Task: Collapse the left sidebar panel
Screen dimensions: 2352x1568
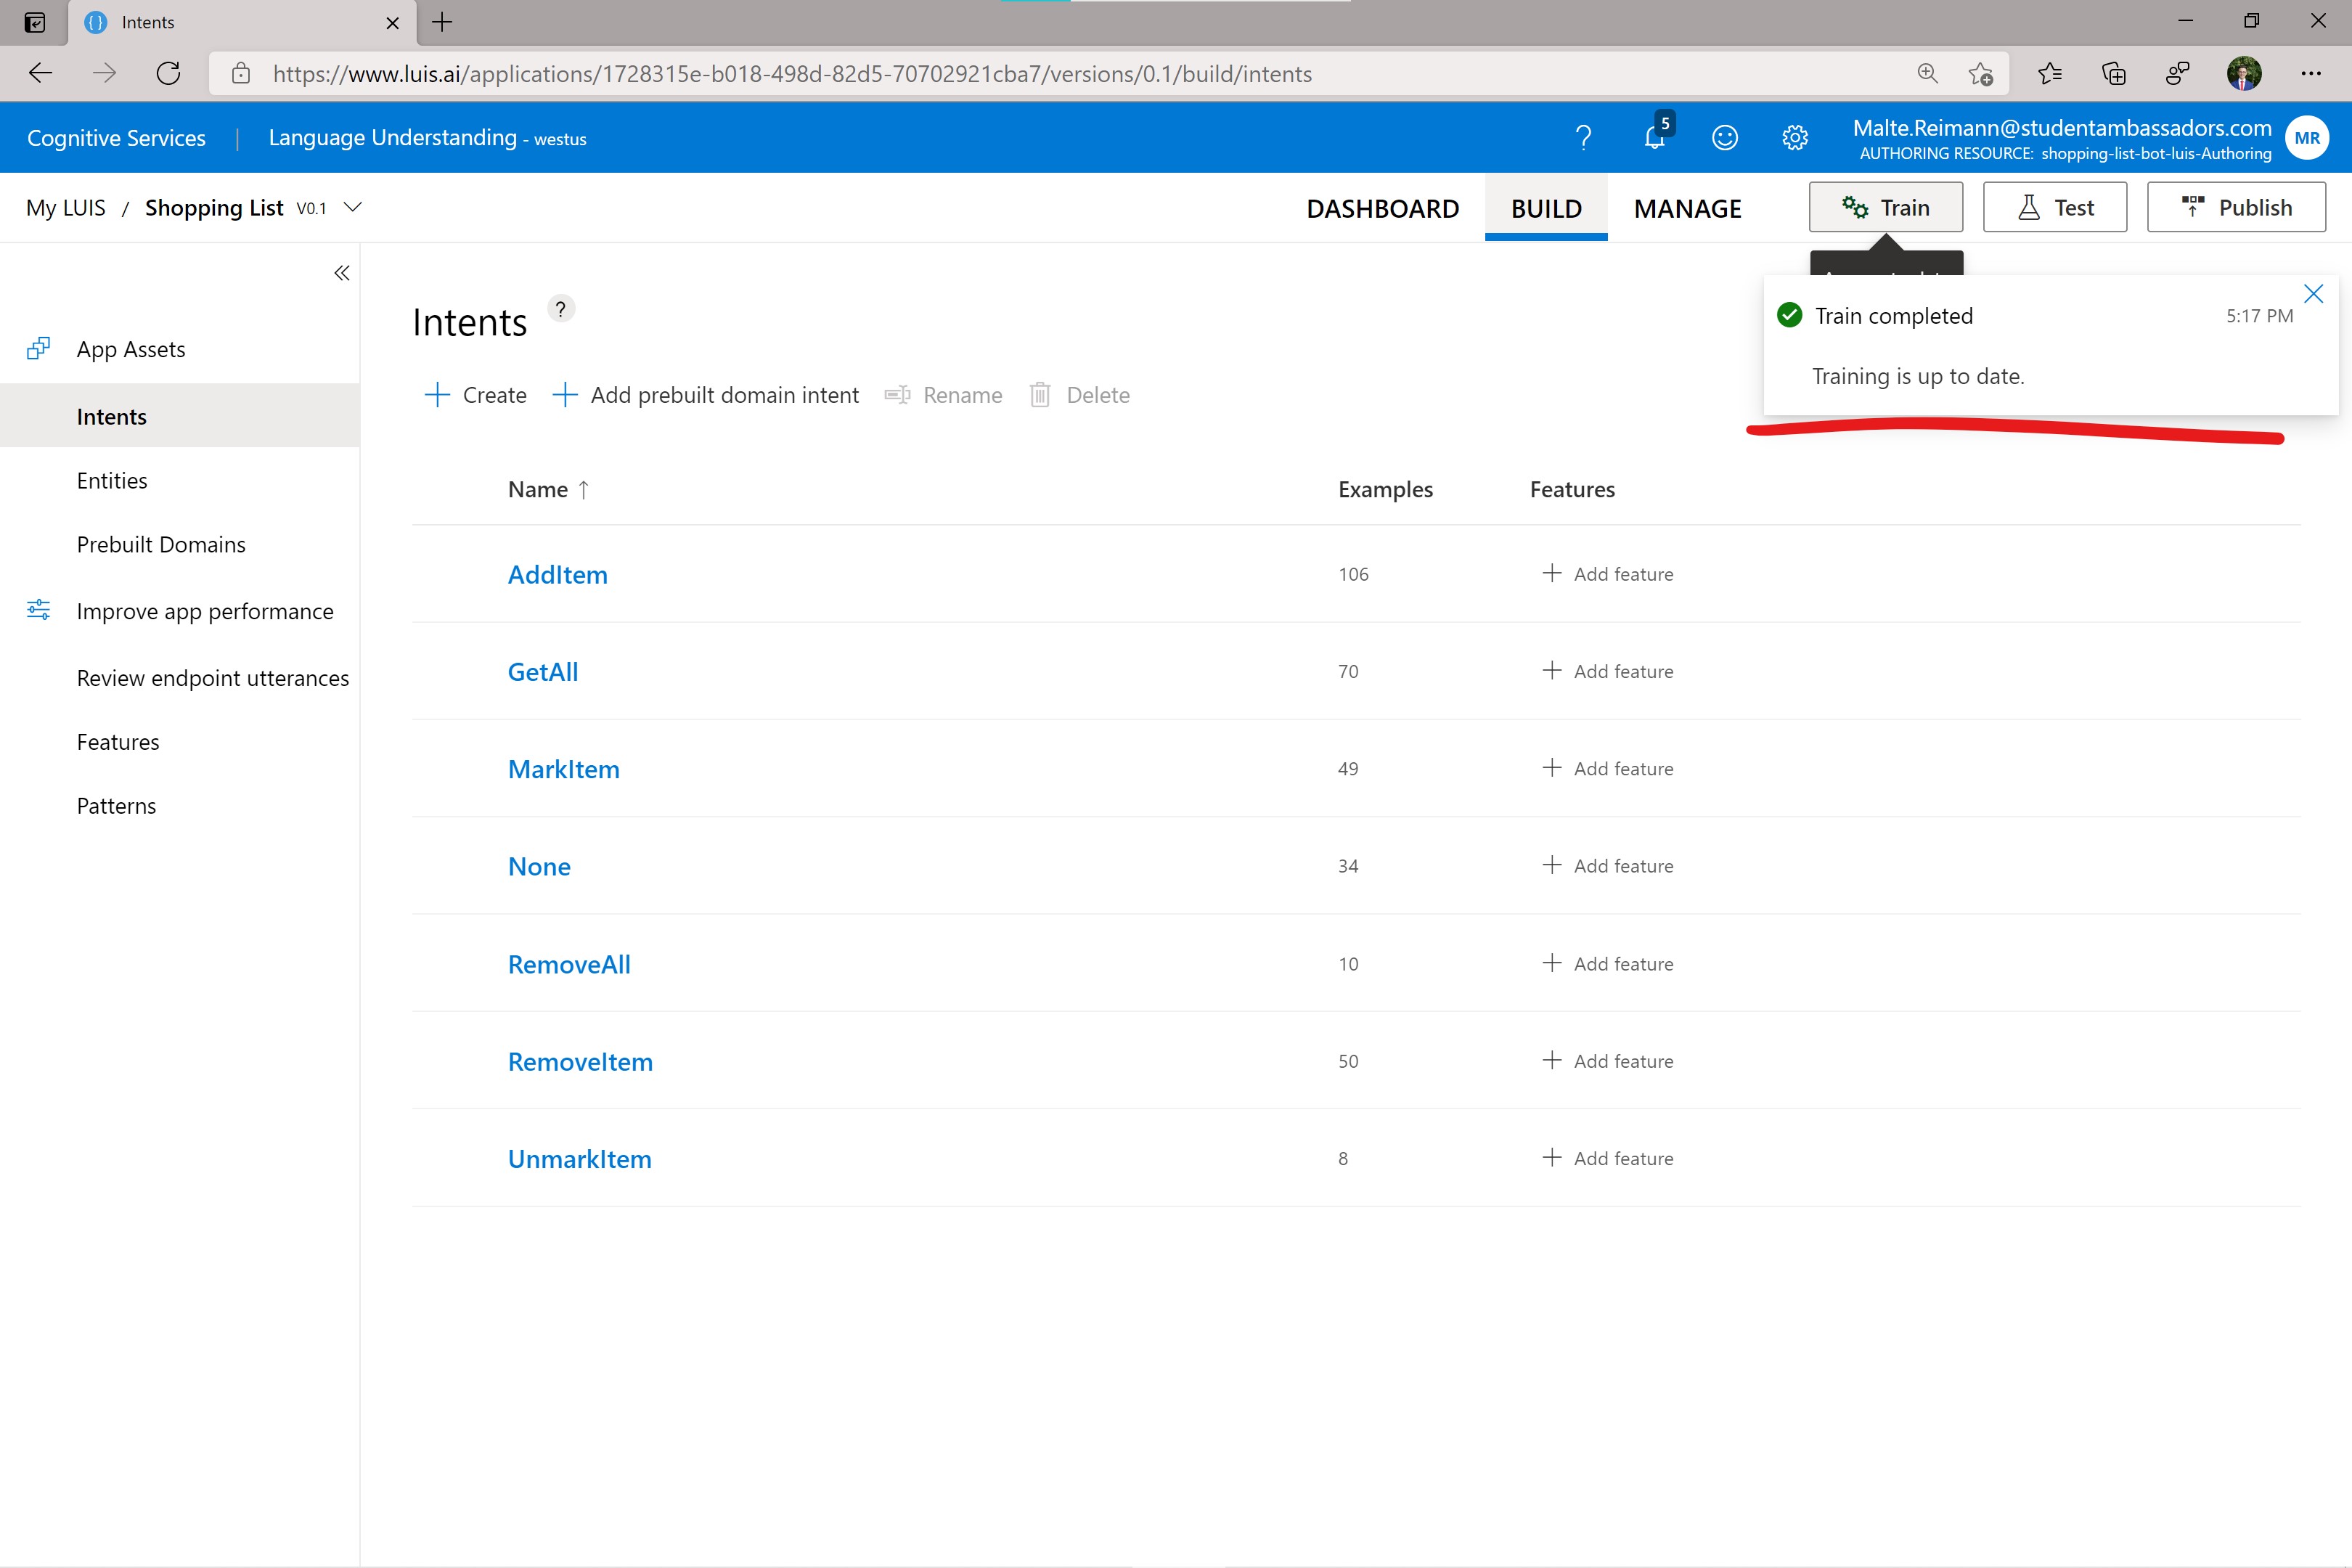Action: click(341, 273)
